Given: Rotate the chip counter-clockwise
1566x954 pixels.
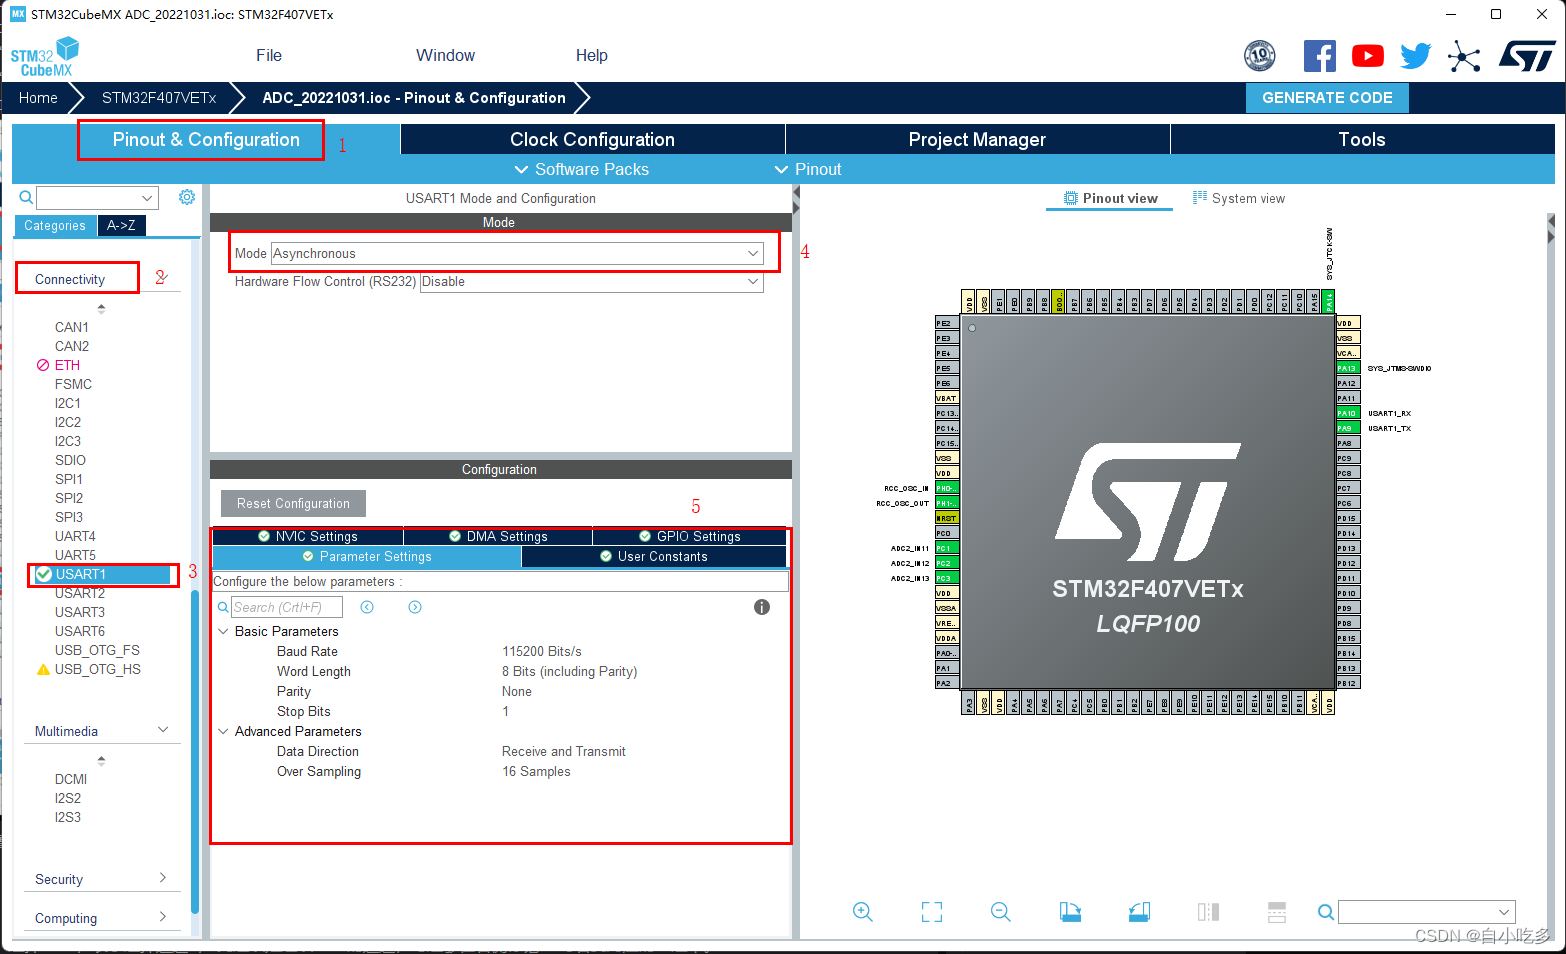Looking at the screenshot, I should point(1139,911).
